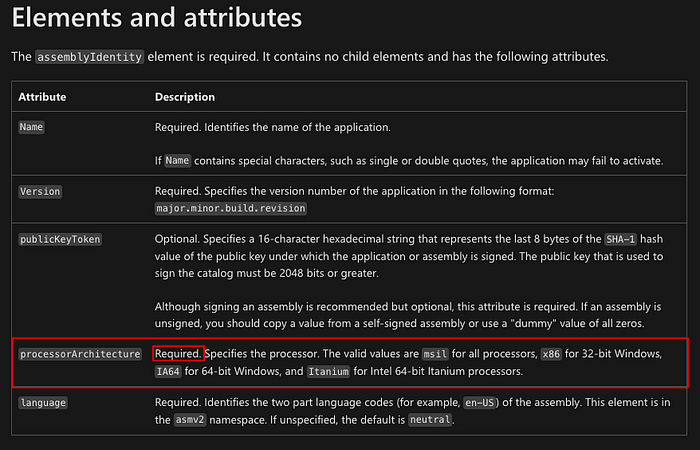Select the language attribute cell
Viewport: 700px width, 450px height.
tap(44, 402)
